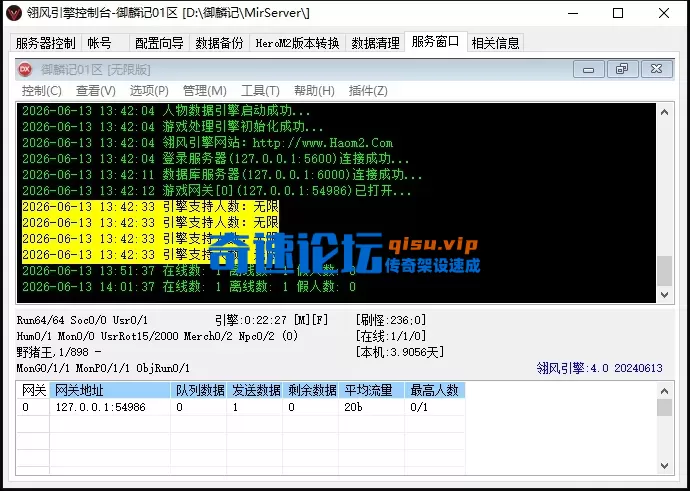The image size is (690, 491).
Task: Click the Run64/64 Soc0/0 Usr0/1 status line
Action: 82,320
